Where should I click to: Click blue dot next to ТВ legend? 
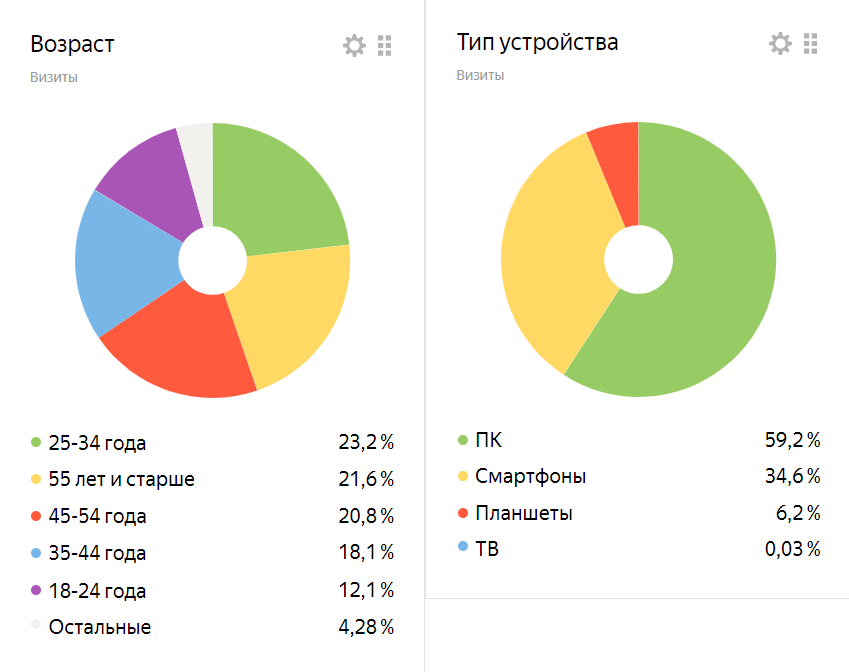tap(463, 548)
